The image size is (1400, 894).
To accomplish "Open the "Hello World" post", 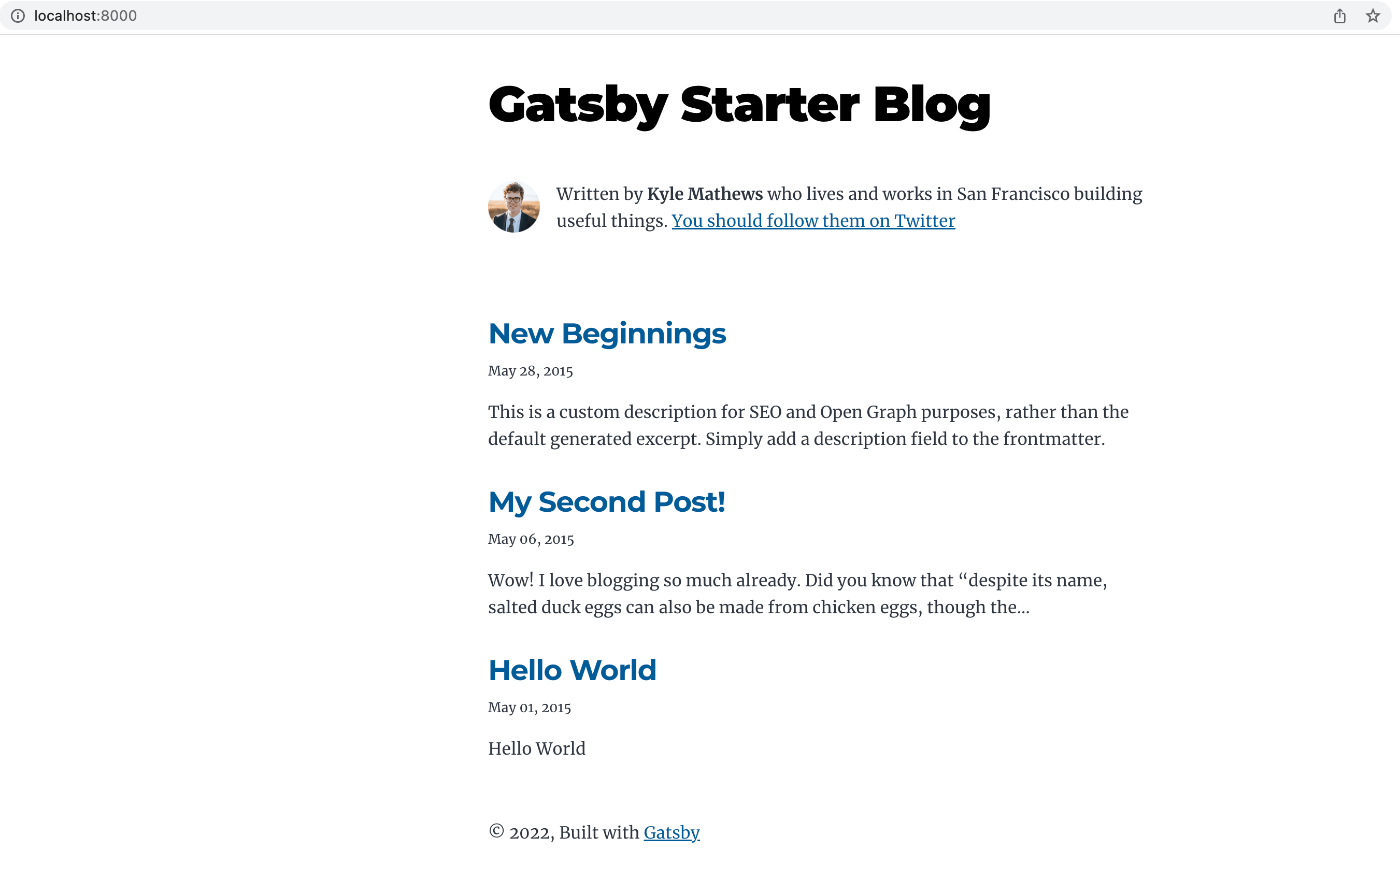I will pos(572,670).
